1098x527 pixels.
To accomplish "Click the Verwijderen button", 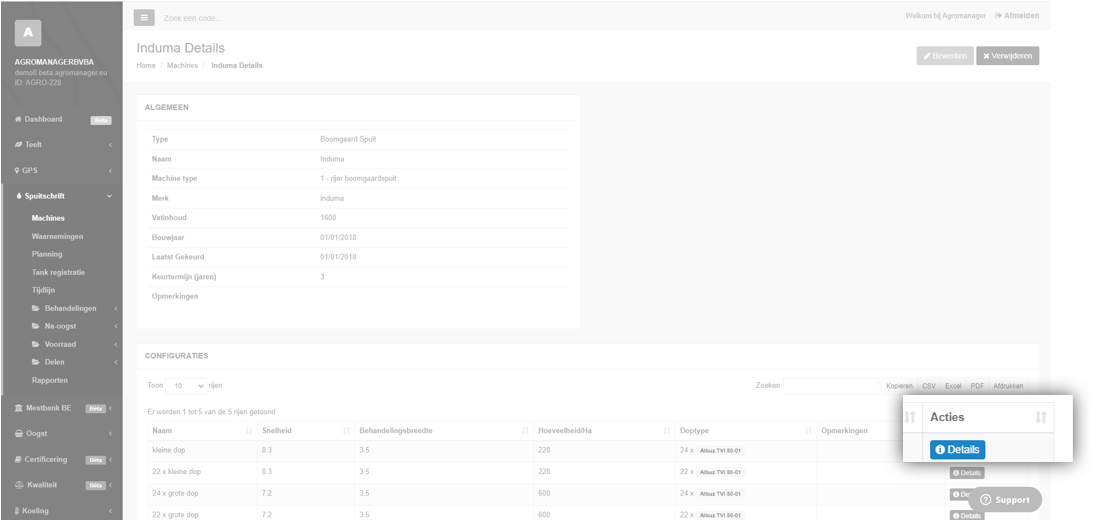I will click(1008, 56).
